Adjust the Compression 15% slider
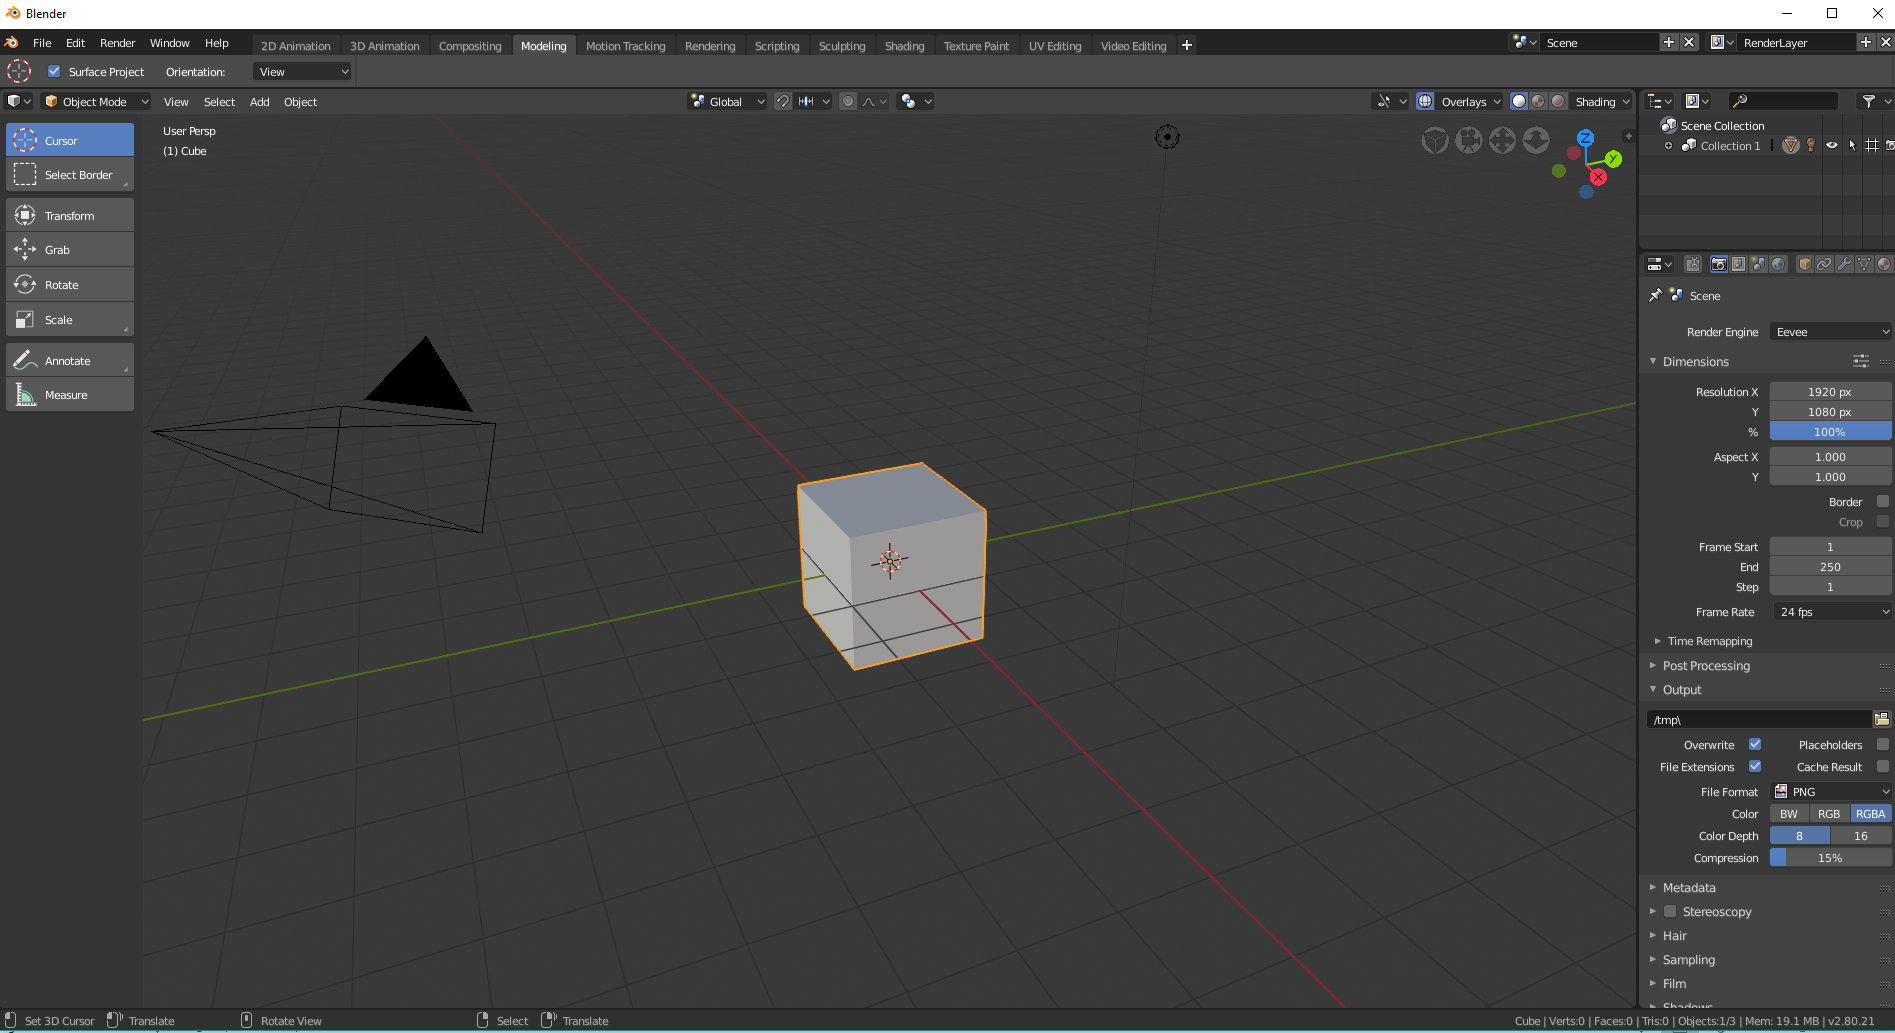This screenshot has width=1895, height=1033. pyautogui.click(x=1831, y=857)
